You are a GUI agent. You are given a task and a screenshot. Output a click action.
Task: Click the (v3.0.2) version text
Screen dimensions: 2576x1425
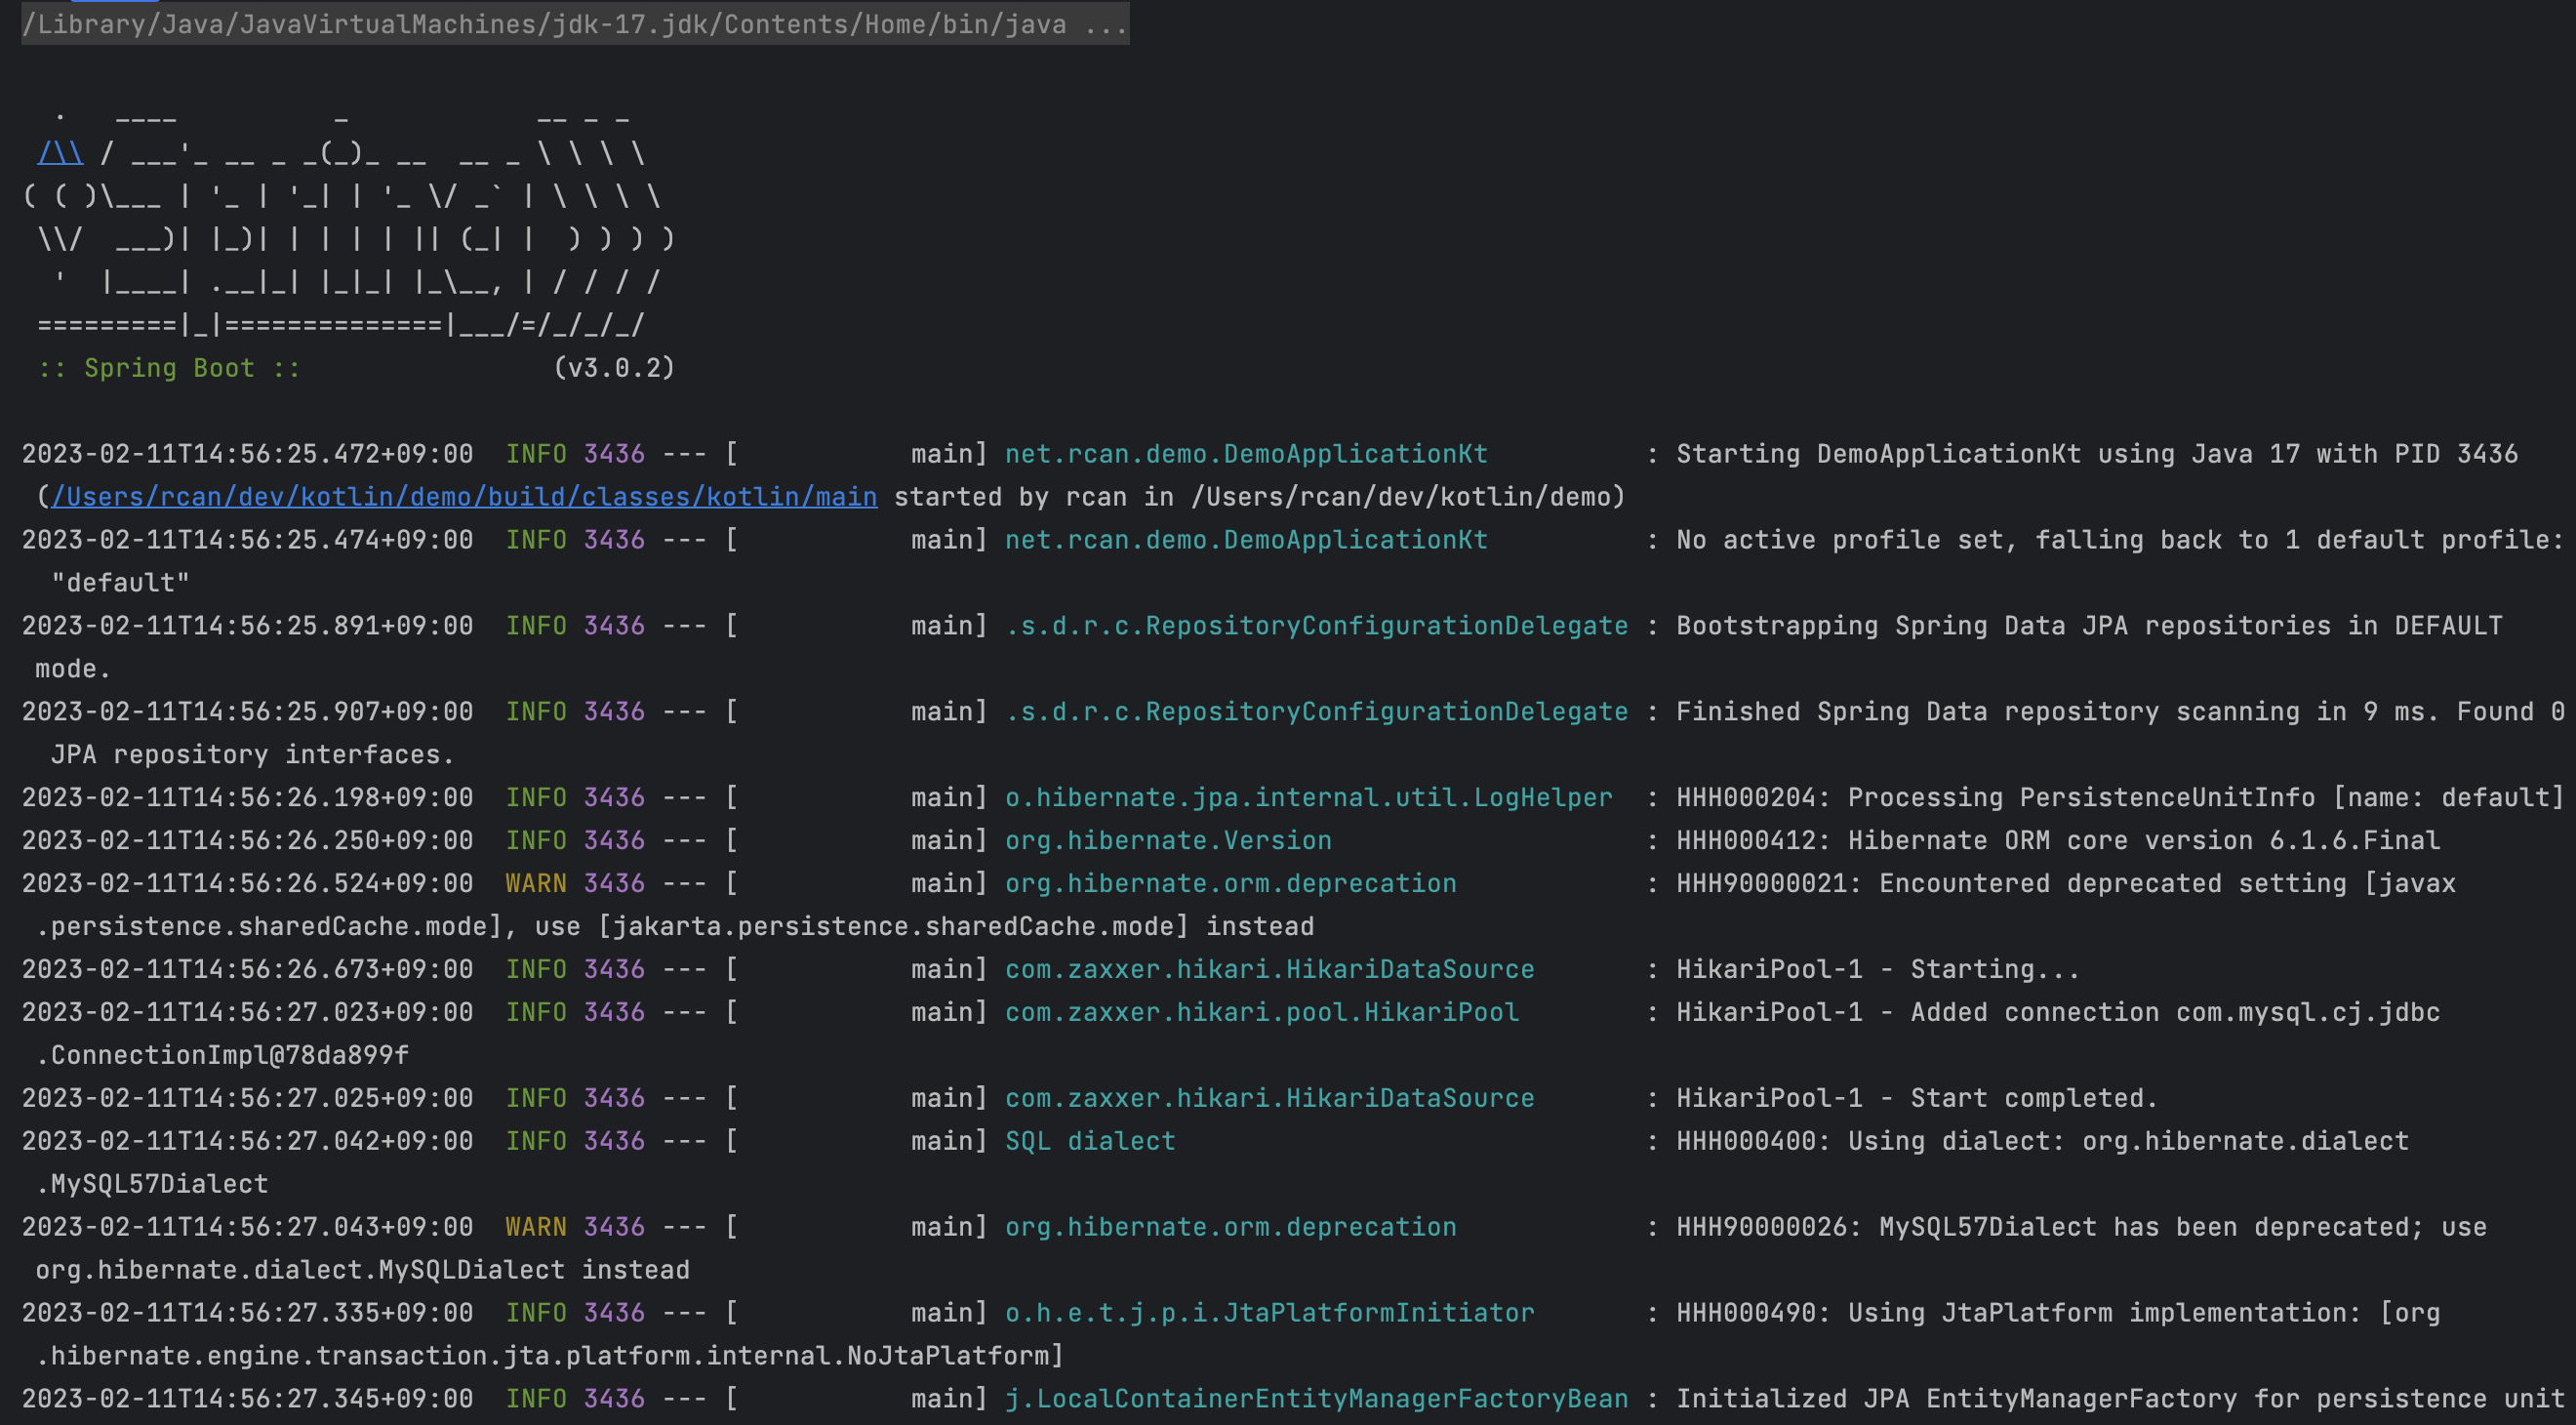tap(614, 368)
